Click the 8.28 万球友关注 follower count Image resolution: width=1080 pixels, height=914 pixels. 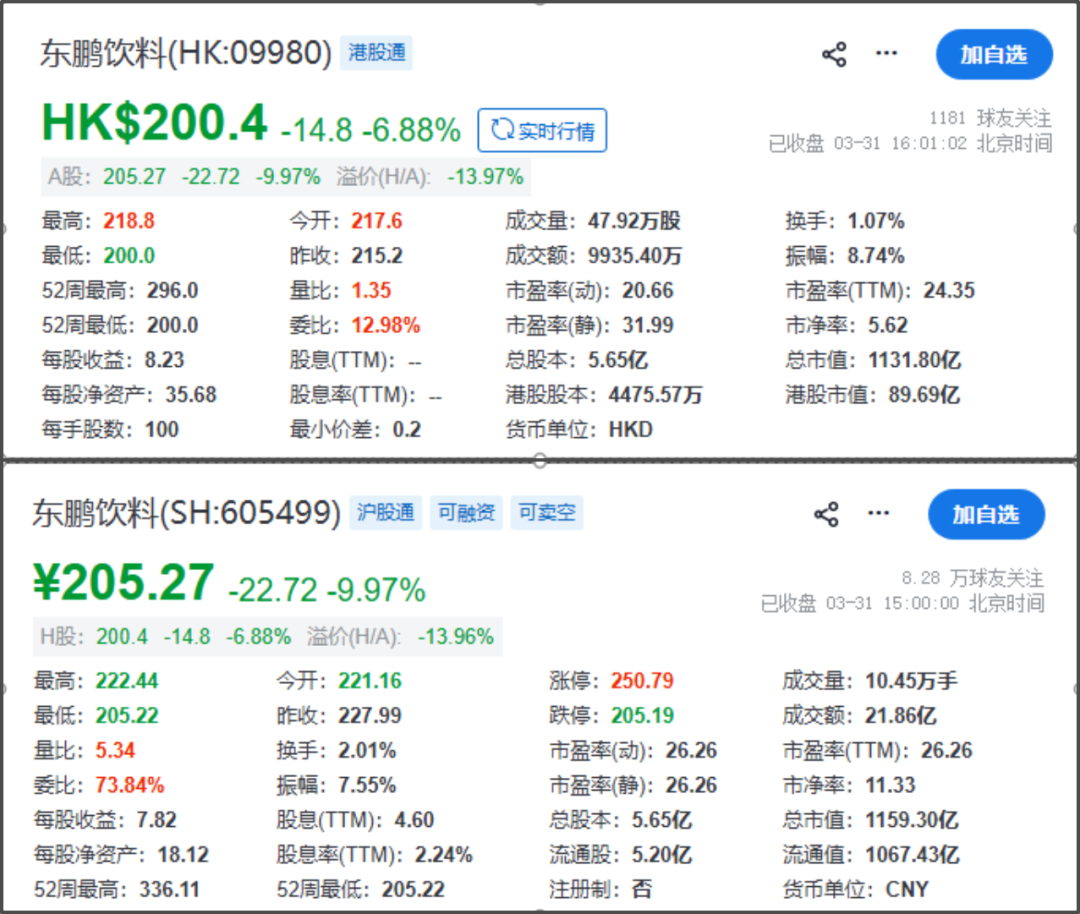[972, 578]
